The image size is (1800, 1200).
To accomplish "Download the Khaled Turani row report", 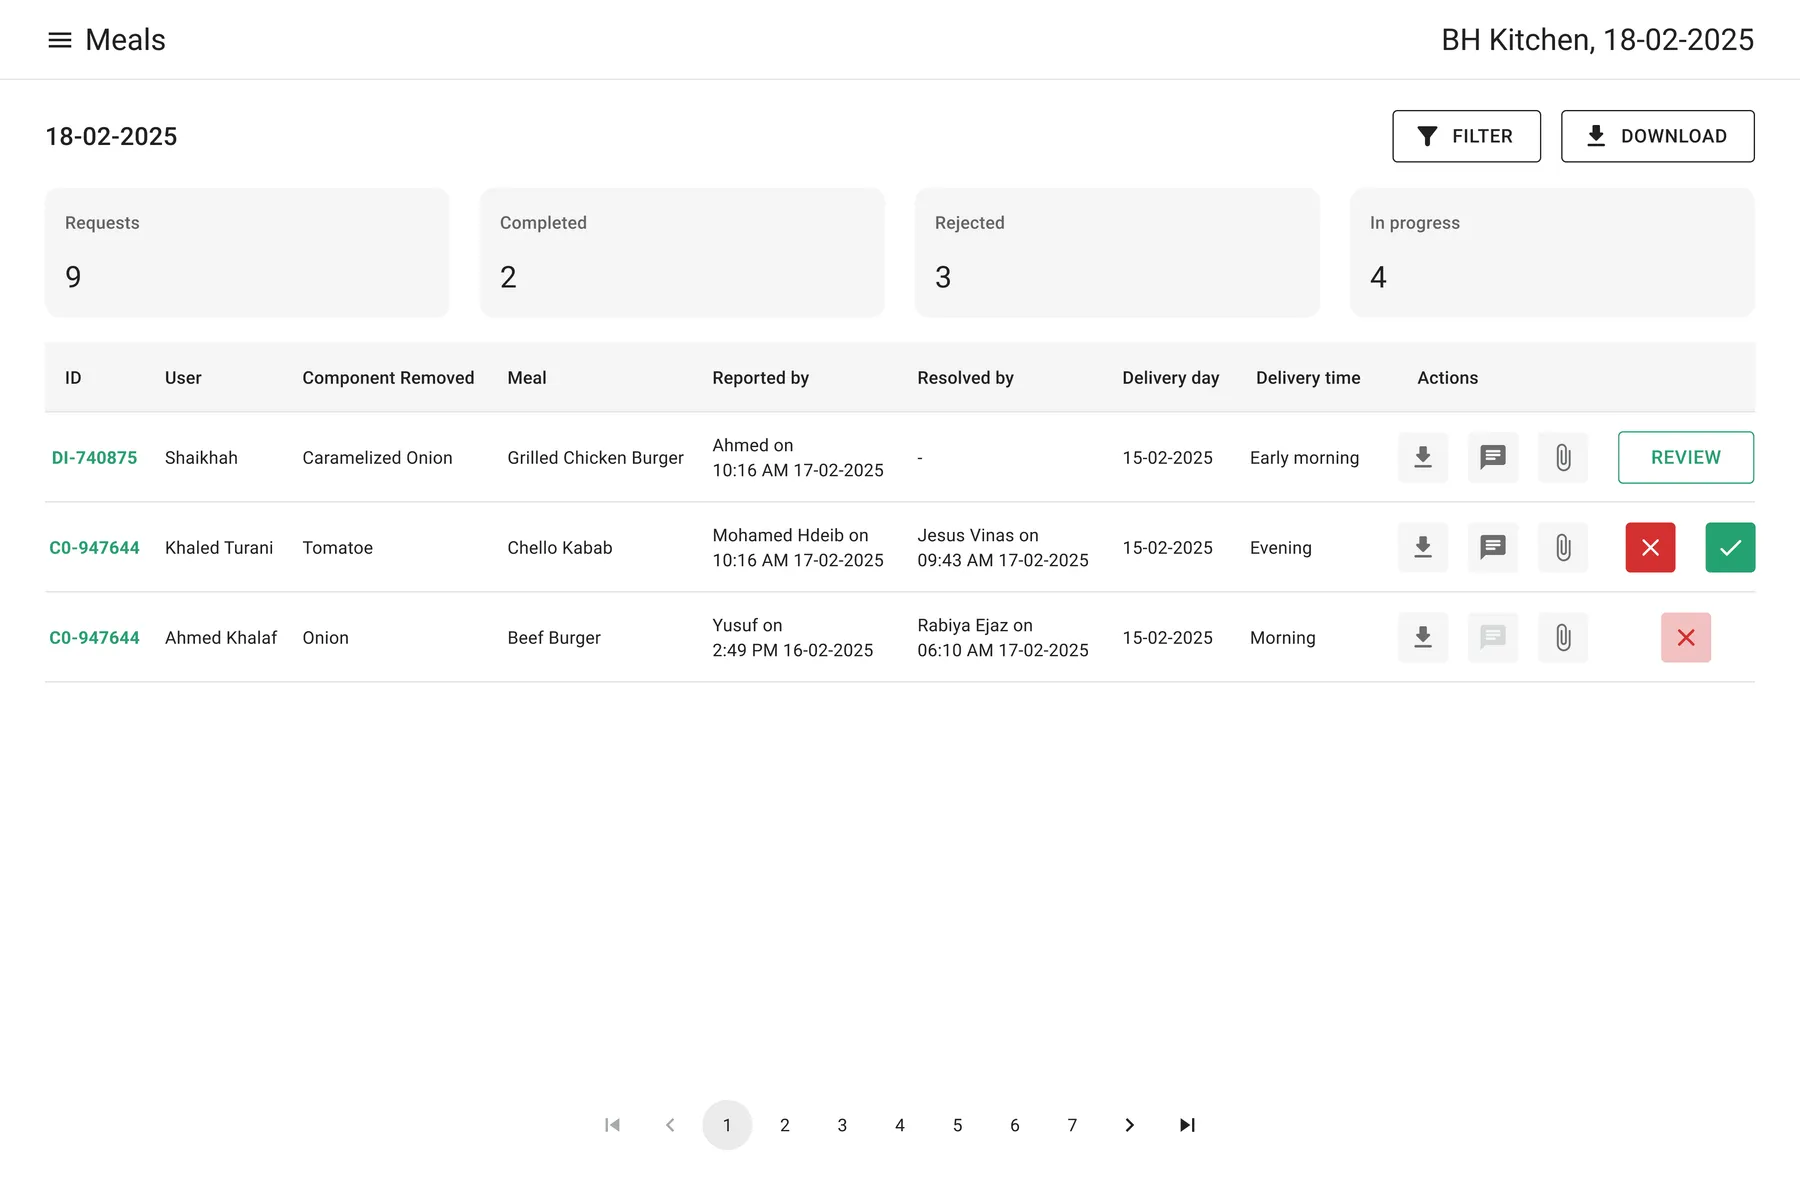I will [x=1423, y=547].
